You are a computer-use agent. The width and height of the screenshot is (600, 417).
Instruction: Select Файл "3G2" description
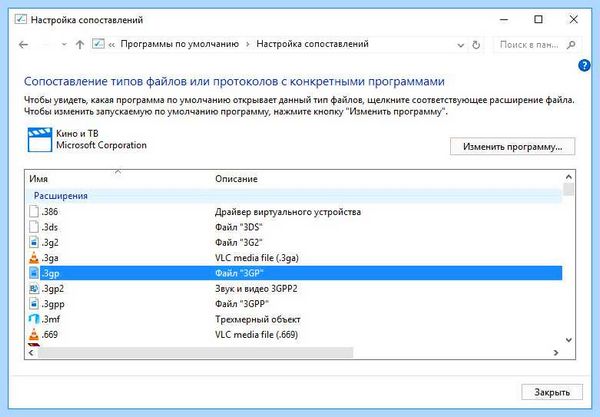coord(239,242)
